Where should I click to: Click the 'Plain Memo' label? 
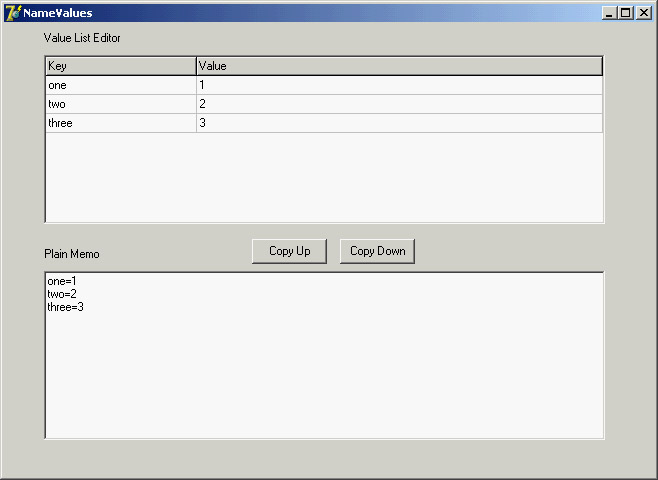(x=71, y=254)
